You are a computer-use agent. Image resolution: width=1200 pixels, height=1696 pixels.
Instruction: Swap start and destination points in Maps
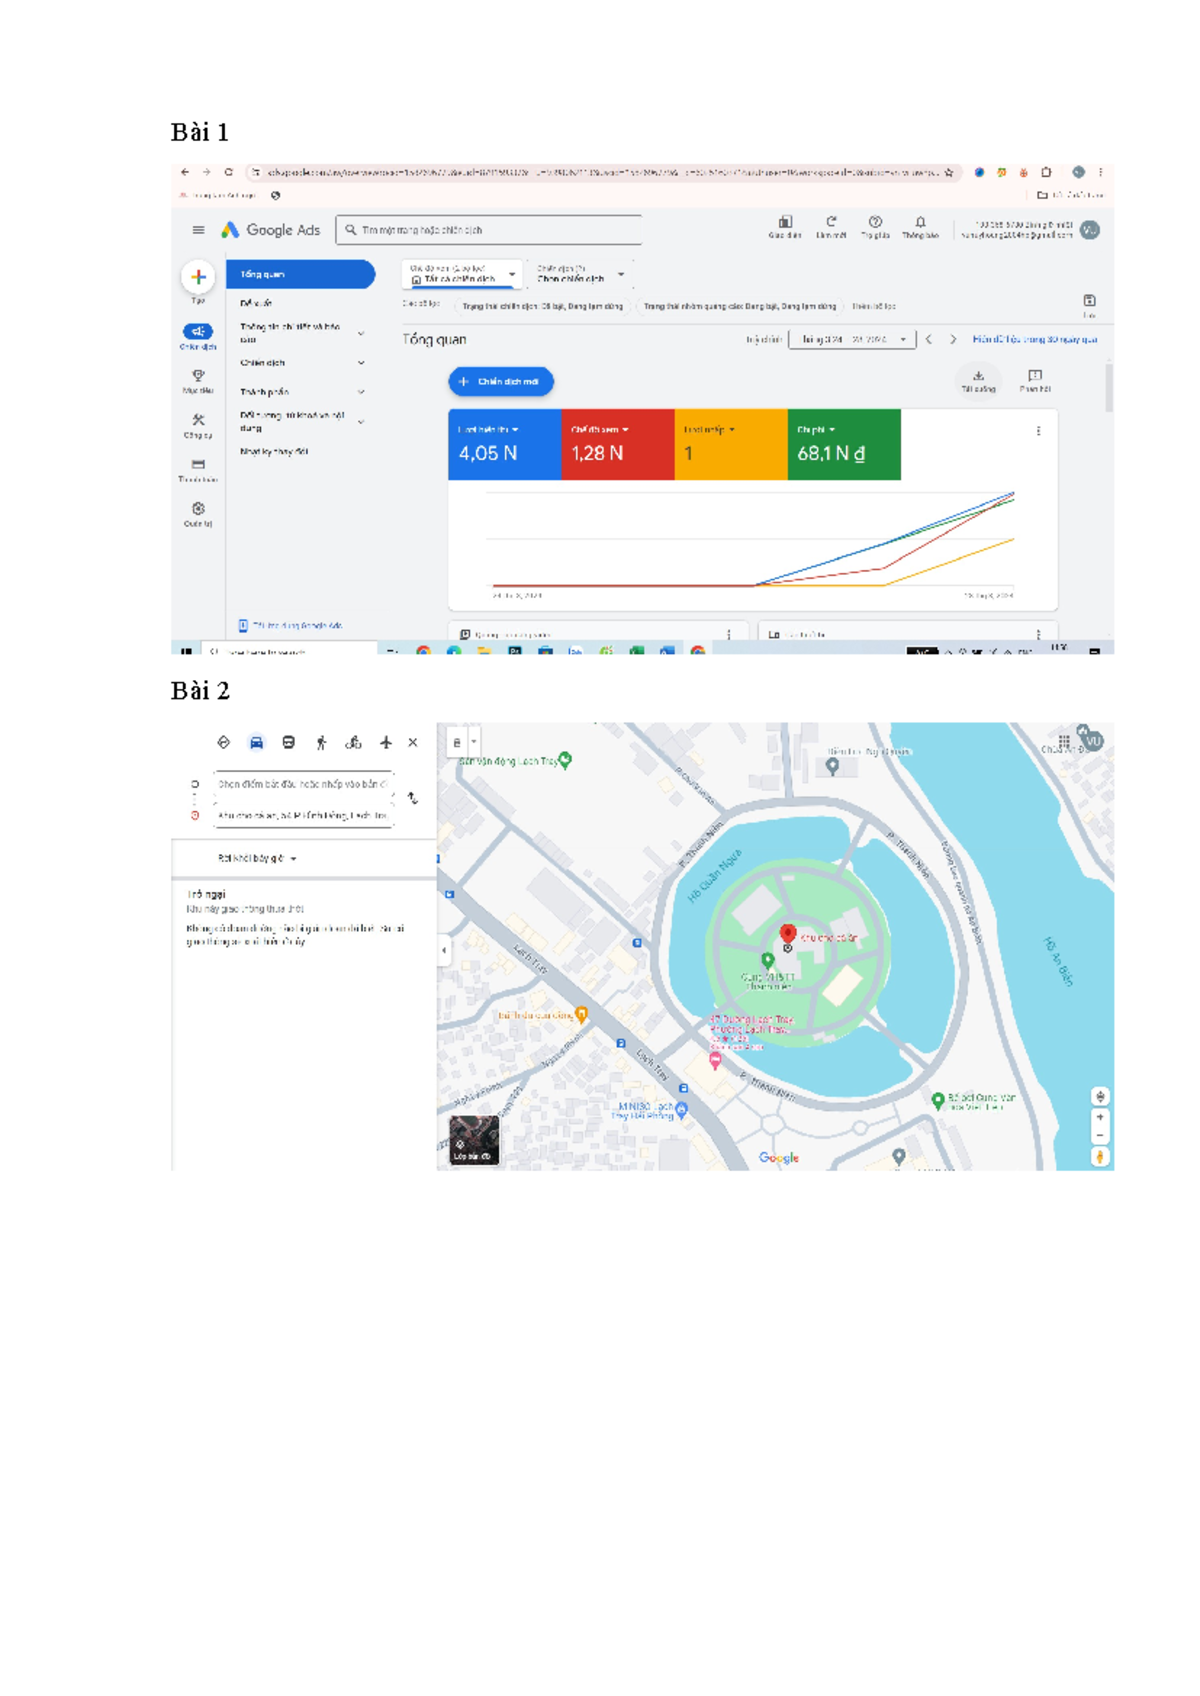coord(412,798)
